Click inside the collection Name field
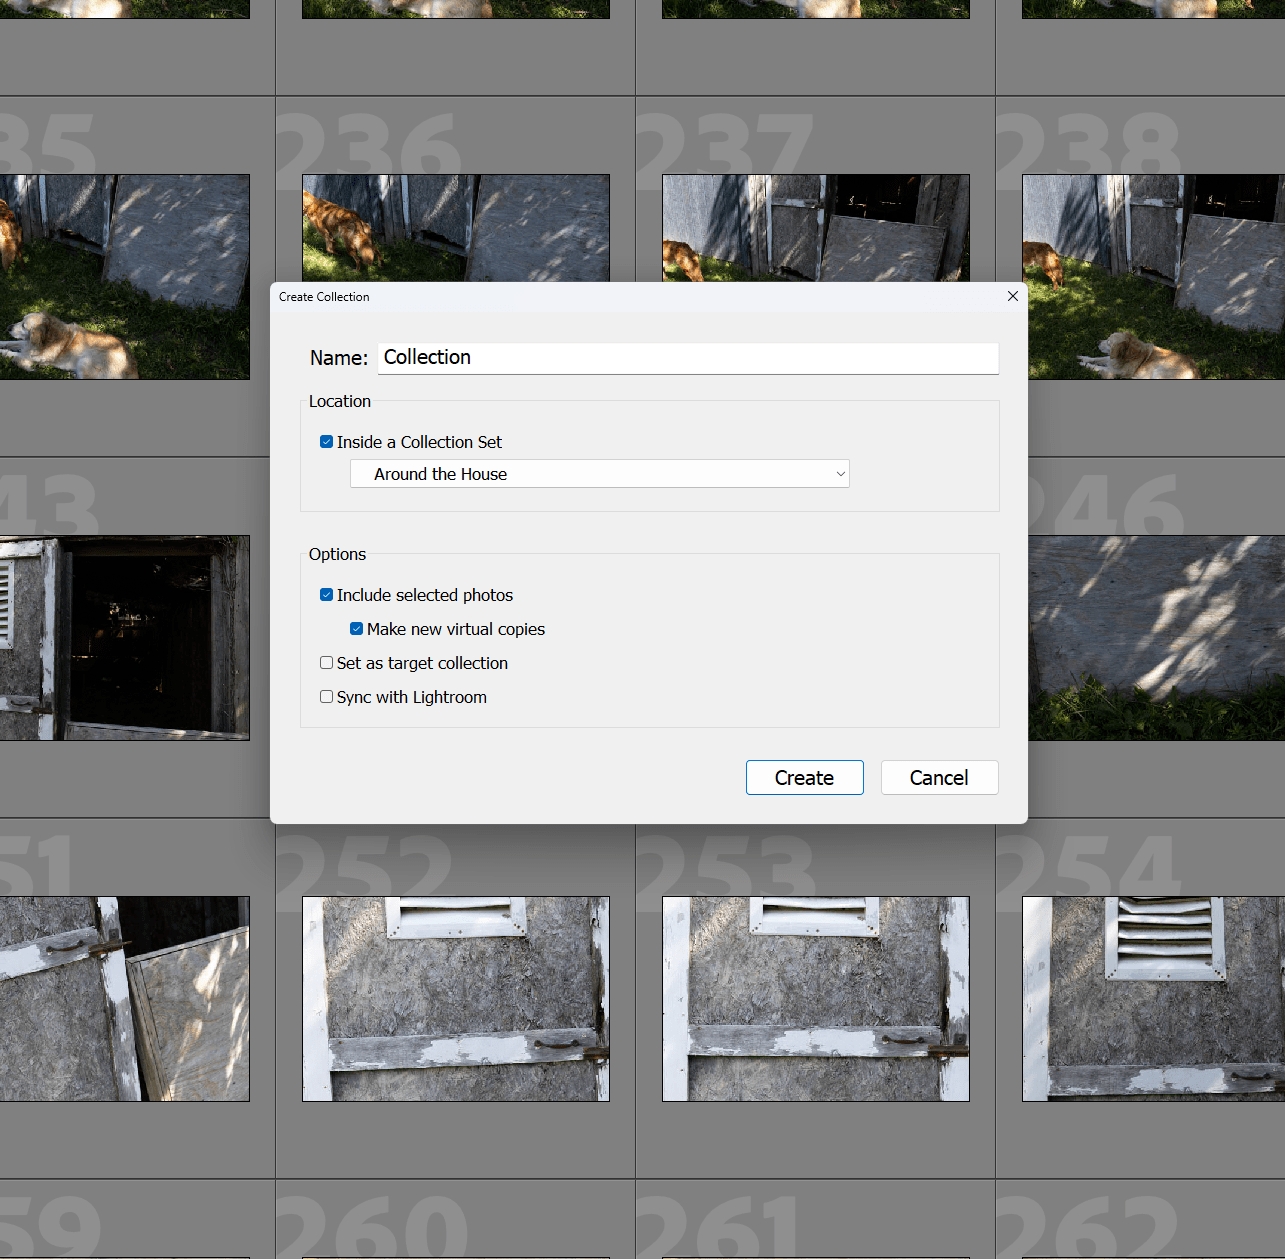1285x1259 pixels. (687, 358)
